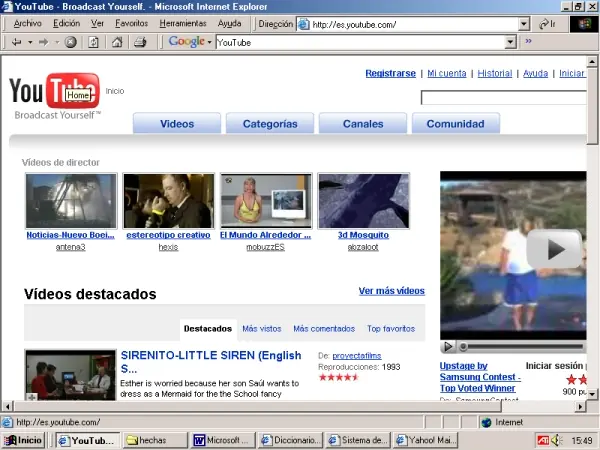Open the Back button history dropdown

[30, 42]
